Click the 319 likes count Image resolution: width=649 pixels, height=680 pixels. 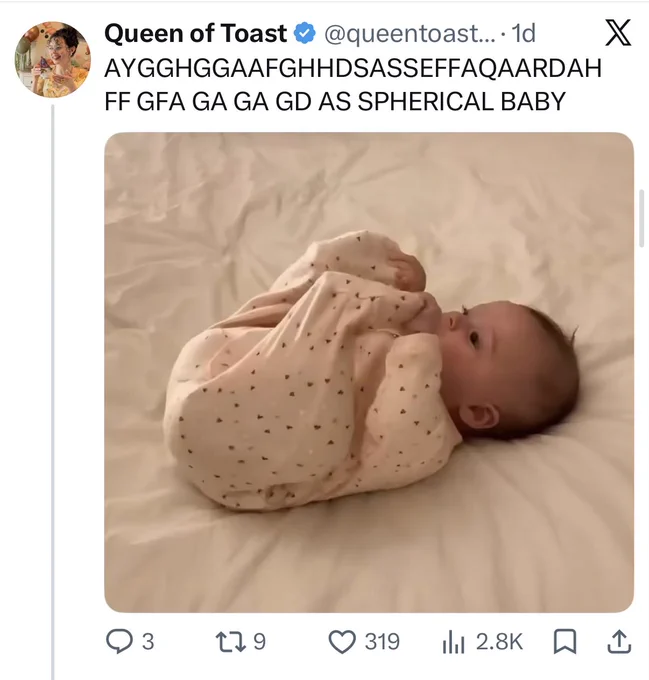pos(382,642)
